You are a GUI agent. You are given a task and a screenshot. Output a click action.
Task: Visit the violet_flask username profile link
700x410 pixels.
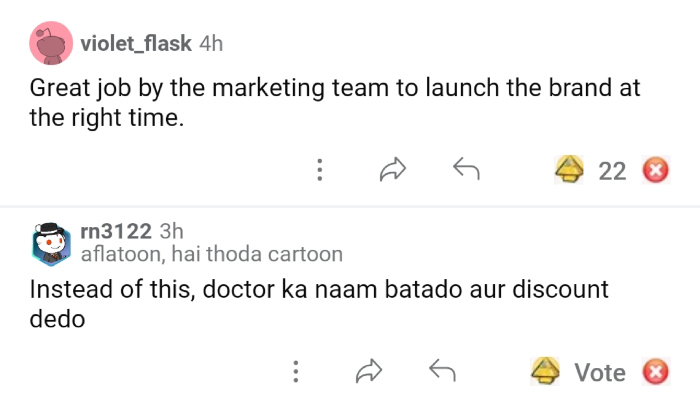coord(135,44)
